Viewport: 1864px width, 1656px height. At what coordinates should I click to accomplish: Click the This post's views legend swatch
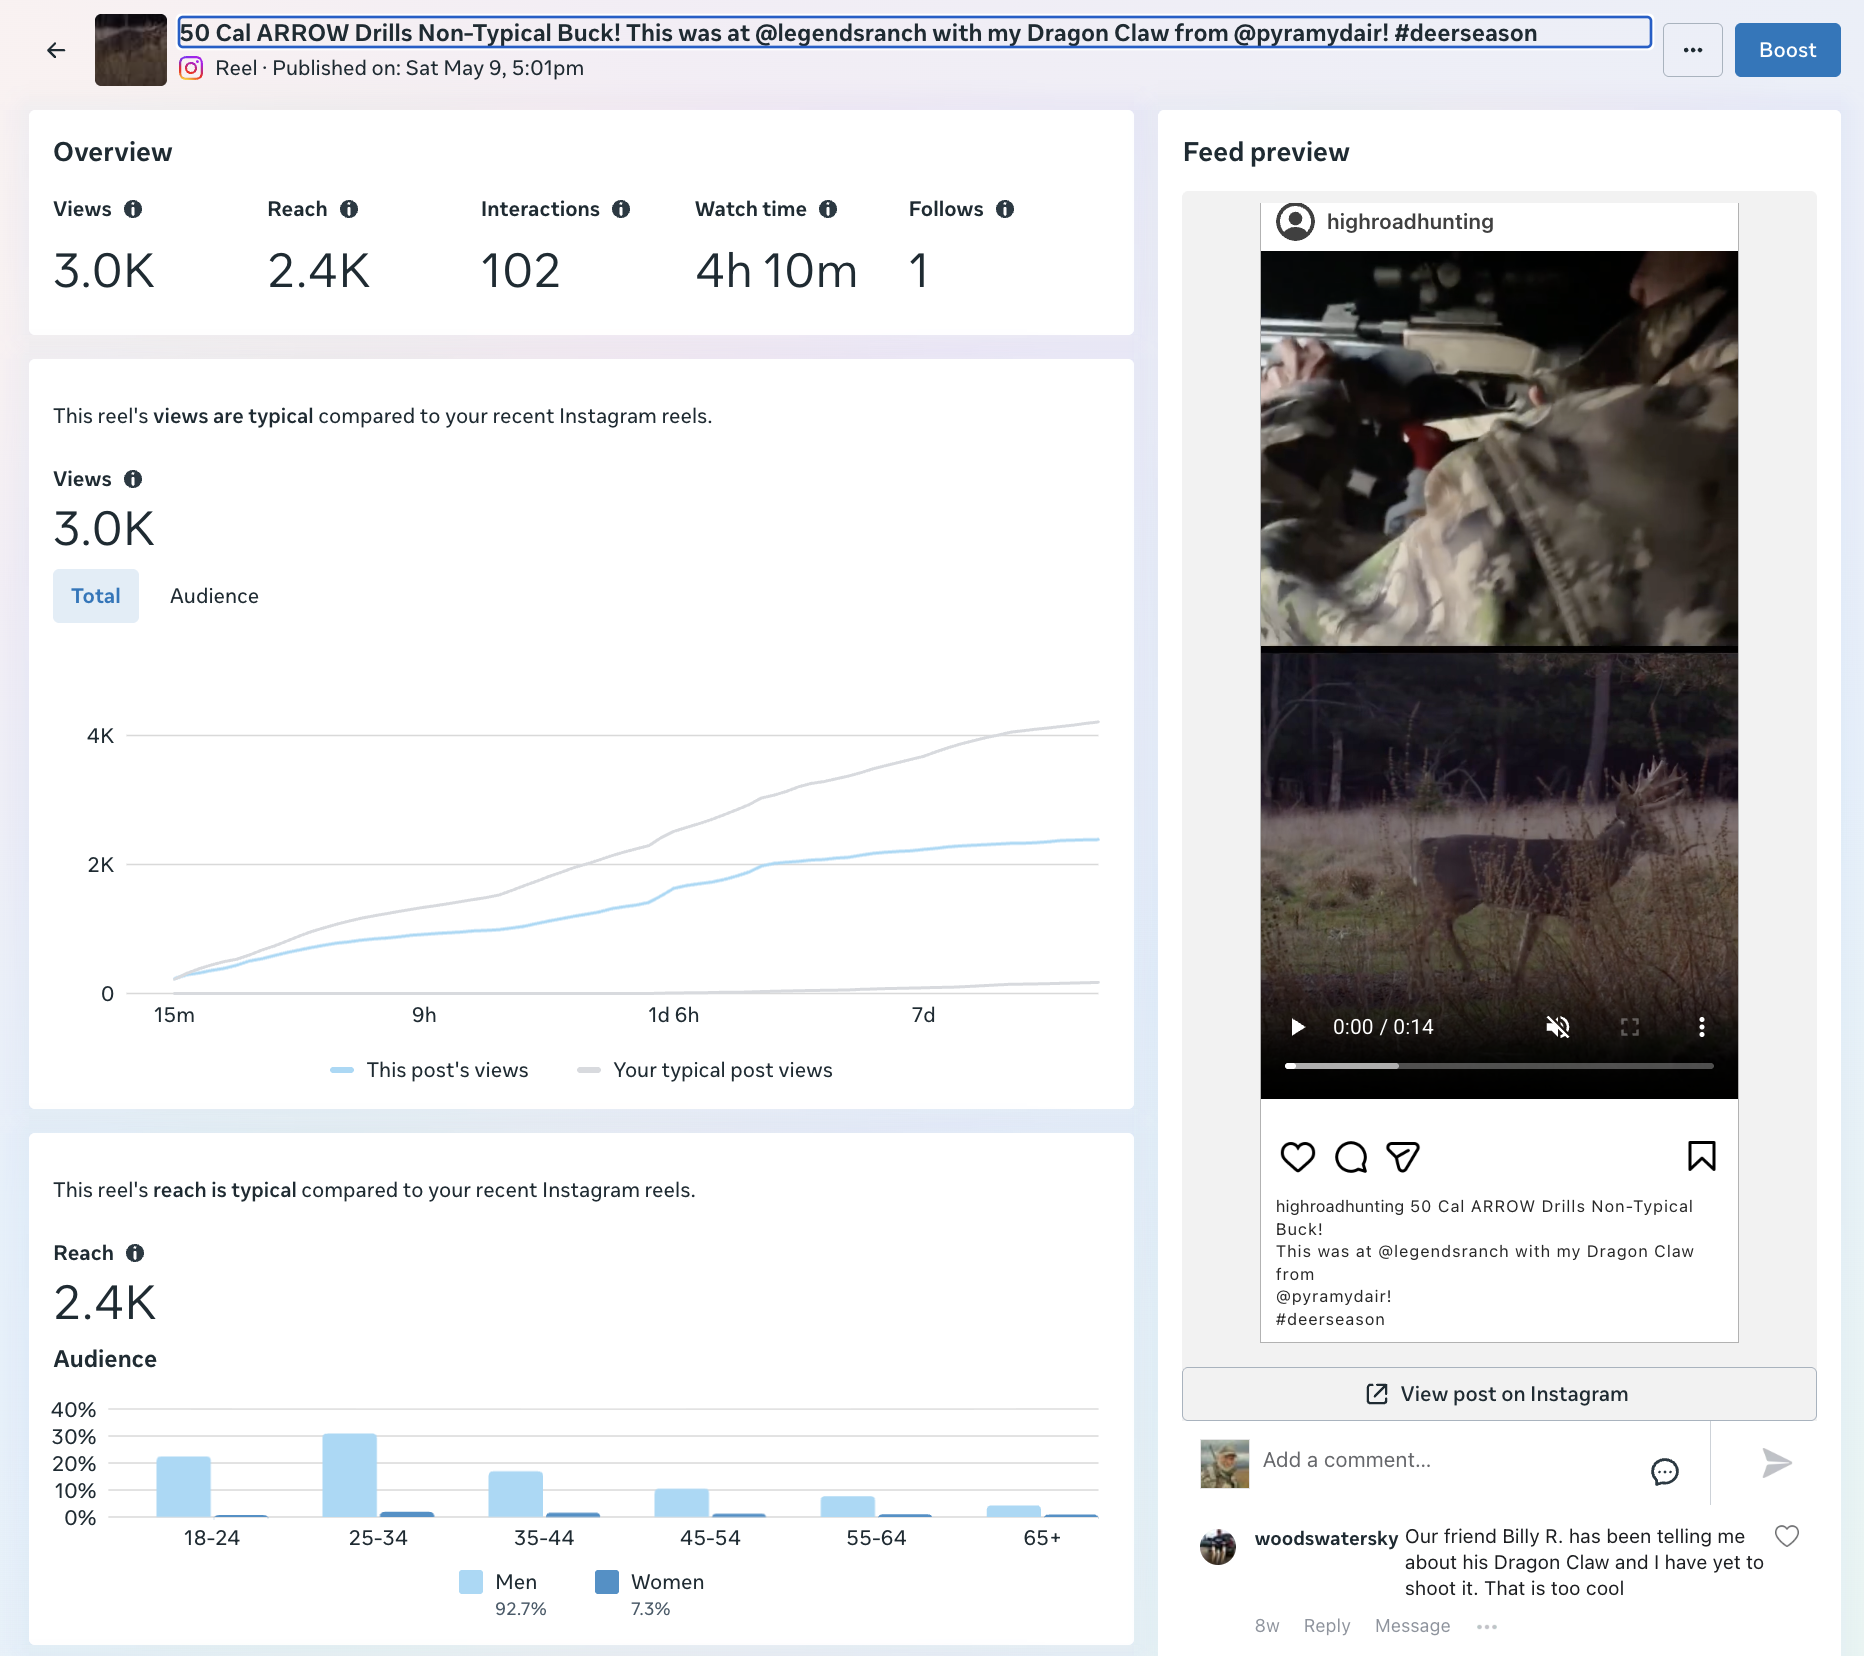pyautogui.click(x=342, y=1070)
